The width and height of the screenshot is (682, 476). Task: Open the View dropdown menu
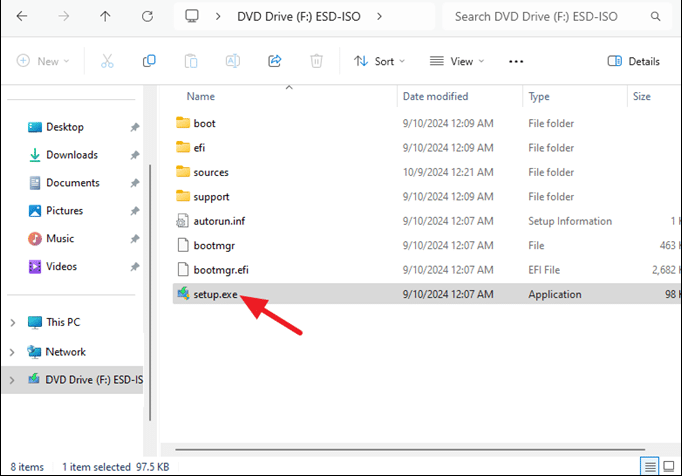tap(457, 61)
